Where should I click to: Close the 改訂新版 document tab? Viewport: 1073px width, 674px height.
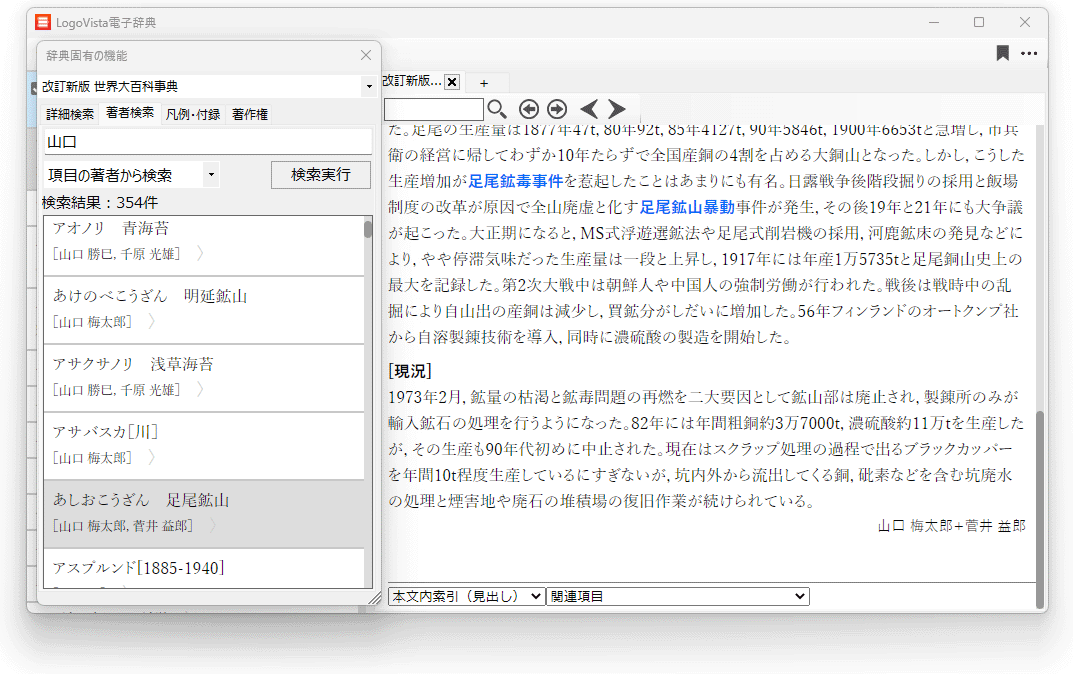pyautogui.click(x=452, y=82)
